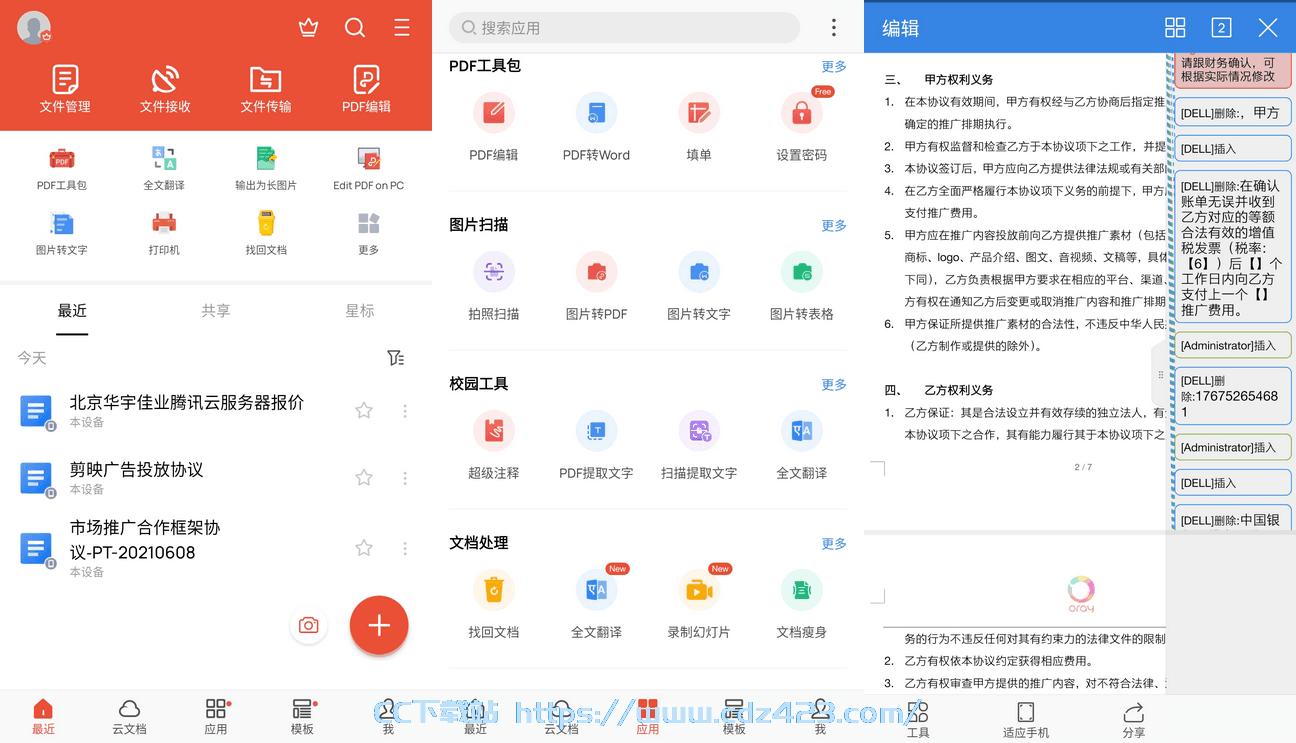Open the 北京华宇佳业腾讯云服务器报价 document
Screen dimensions: 1296x743
(x=216, y=410)
